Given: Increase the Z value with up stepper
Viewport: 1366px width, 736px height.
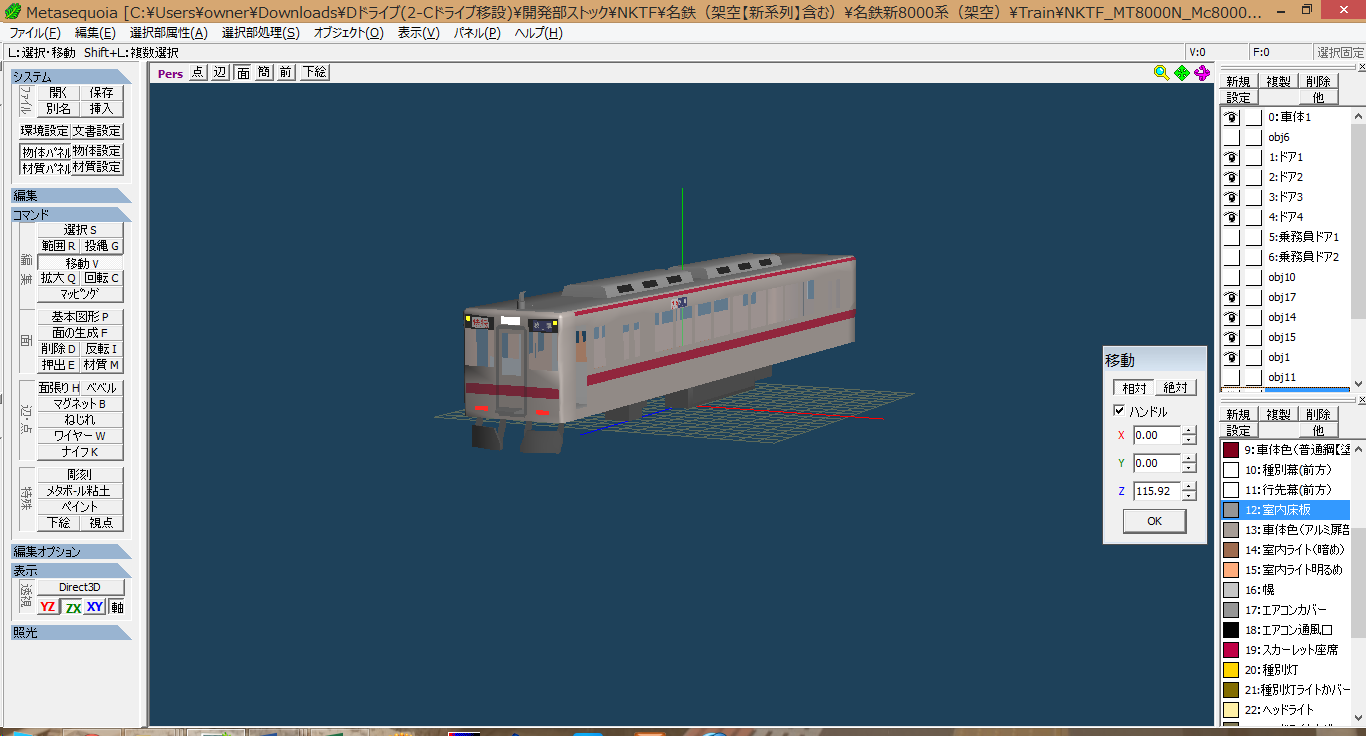Looking at the screenshot, I should [x=1189, y=487].
